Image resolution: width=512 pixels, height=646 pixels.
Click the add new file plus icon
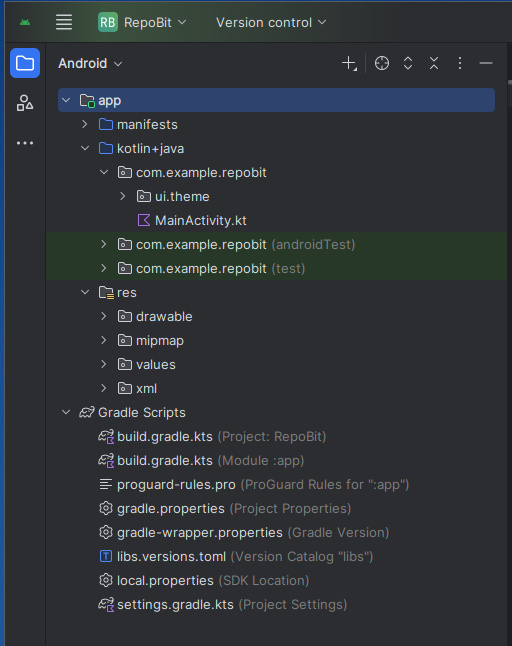349,63
